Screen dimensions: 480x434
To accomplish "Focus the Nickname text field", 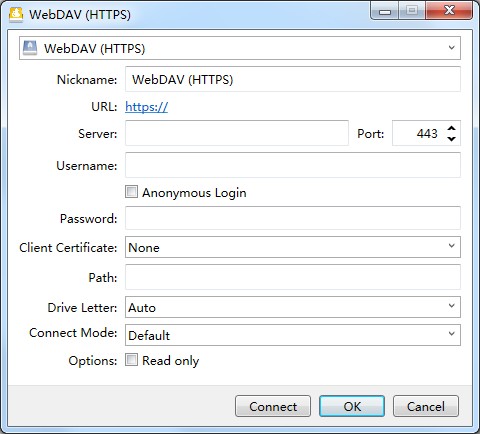I will pos(293,79).
